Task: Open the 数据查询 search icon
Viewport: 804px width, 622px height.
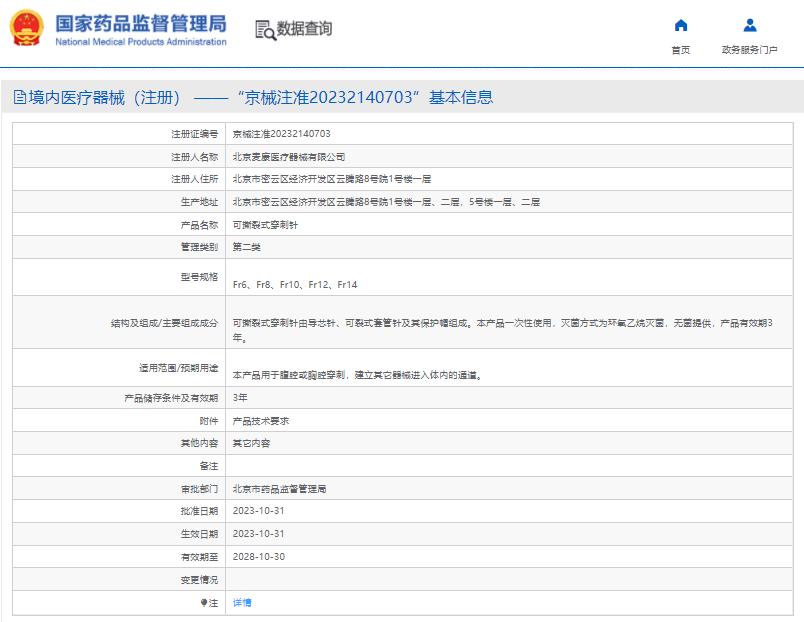Action: (266, 30)
